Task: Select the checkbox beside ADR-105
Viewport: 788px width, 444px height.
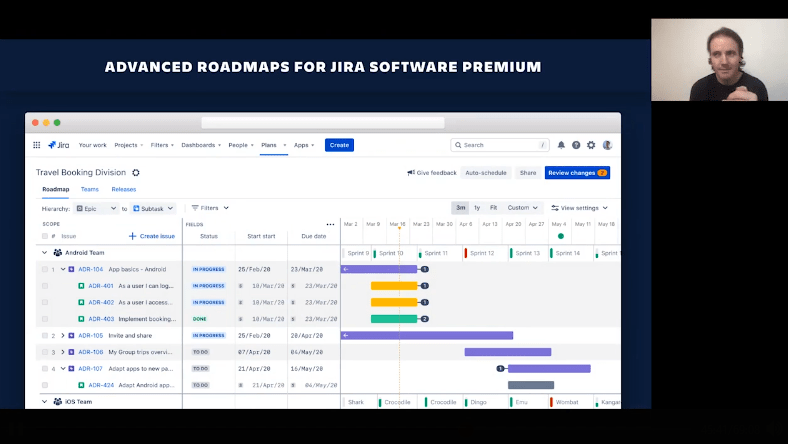Action: [x=45, y=335]
